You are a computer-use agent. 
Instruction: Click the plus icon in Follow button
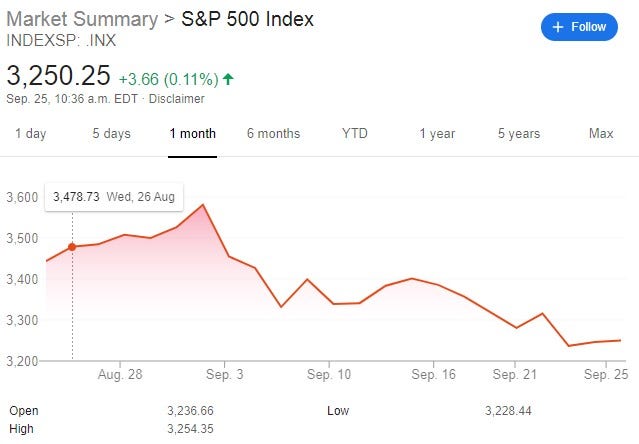pos(557,27)
